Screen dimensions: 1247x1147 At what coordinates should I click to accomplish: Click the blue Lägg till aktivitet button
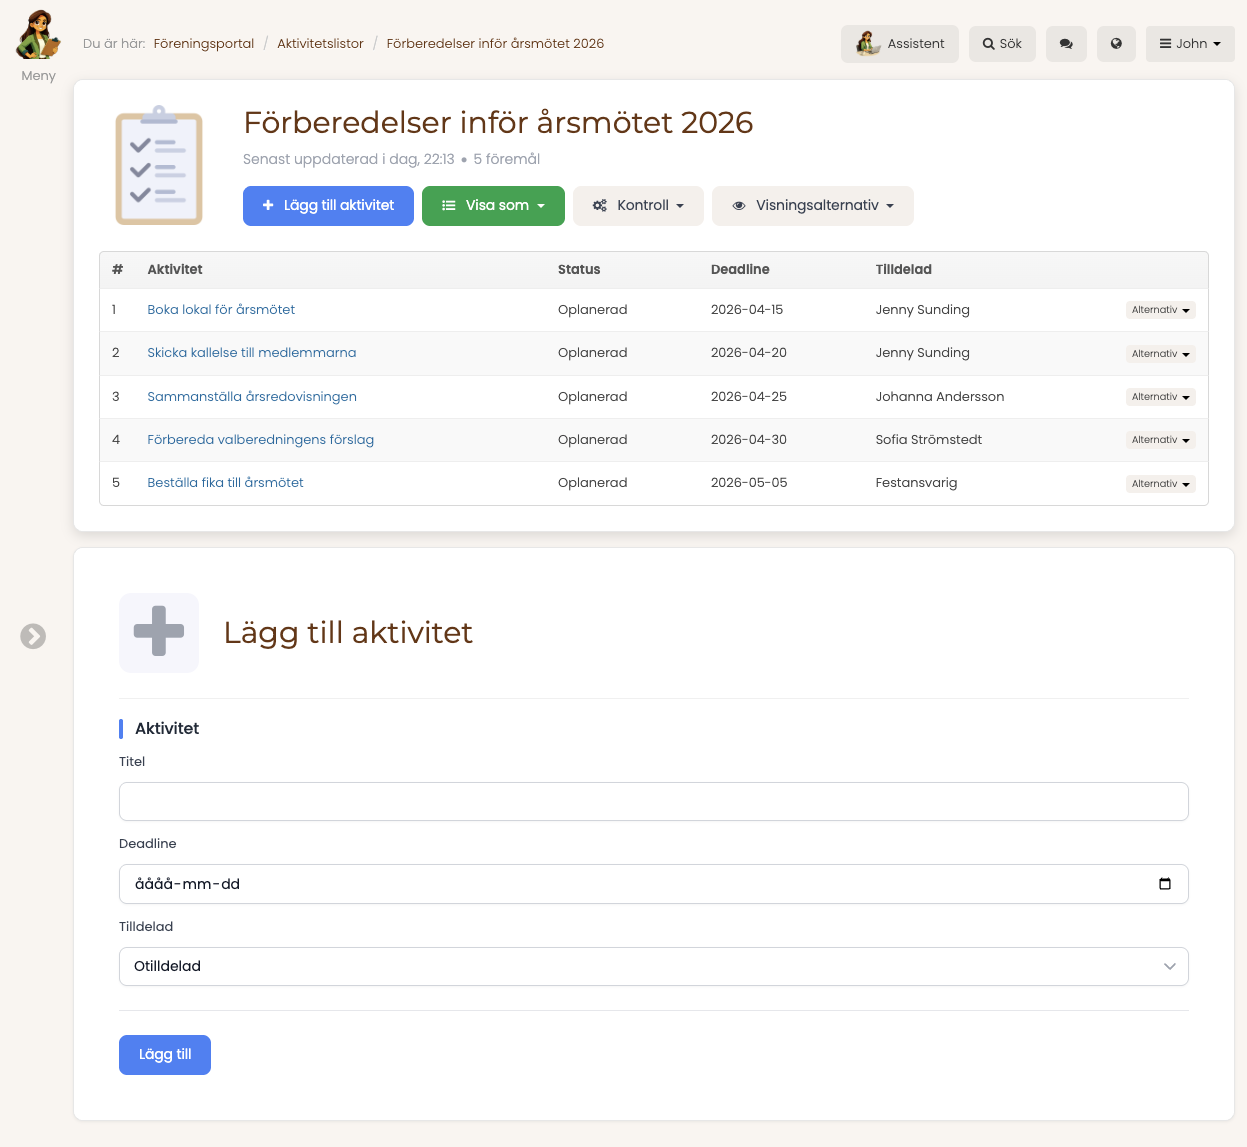pyautogui.click(x=328, y=206)
